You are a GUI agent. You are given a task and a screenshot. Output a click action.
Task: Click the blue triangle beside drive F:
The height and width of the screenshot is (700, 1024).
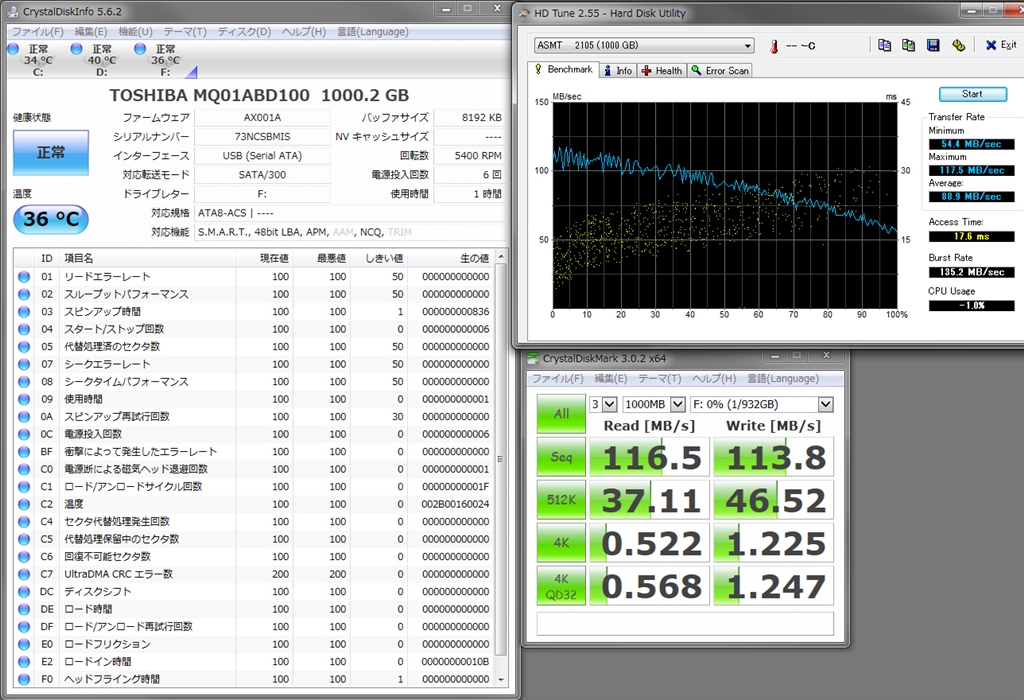(x=191, y=71)
